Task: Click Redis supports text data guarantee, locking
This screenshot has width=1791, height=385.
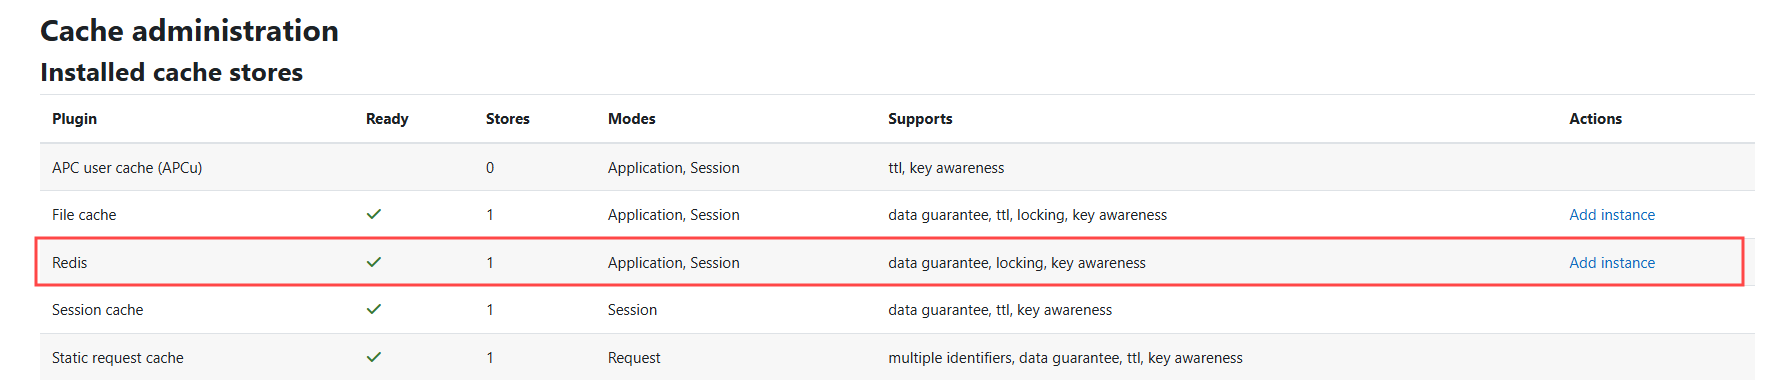Action: click(x=966, y=263)
